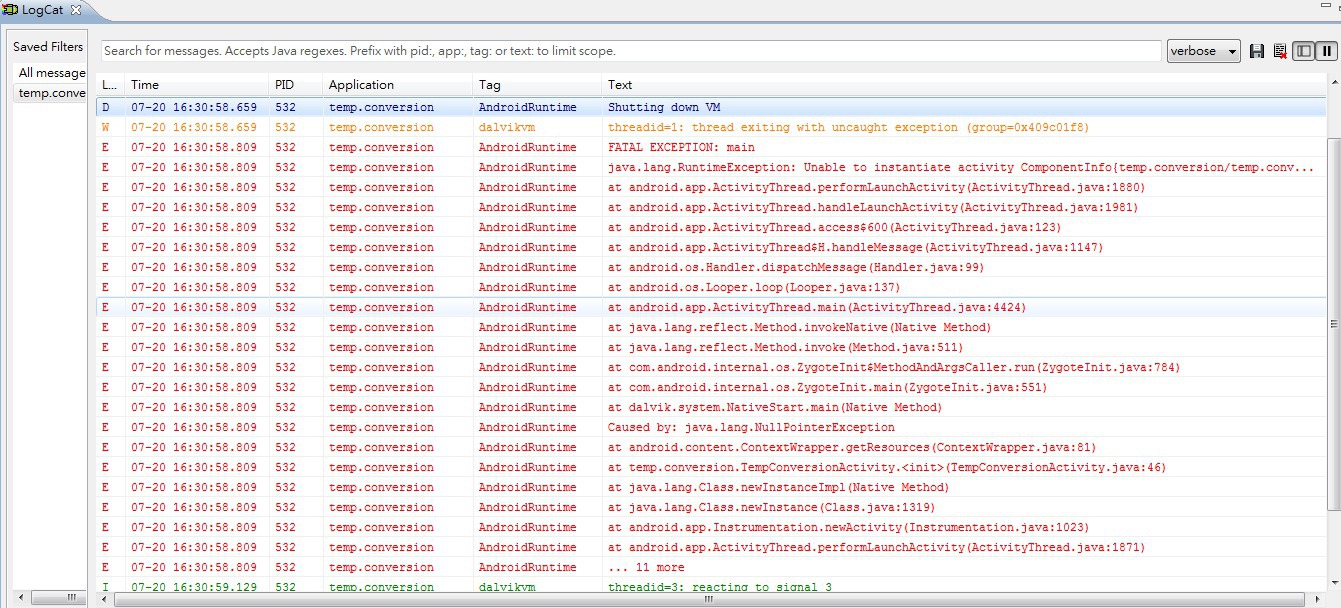The width and height of the screenshot is (1341, 608).
Task: Open the verbose log level dropdown
Action: (x=1203, y=51)
